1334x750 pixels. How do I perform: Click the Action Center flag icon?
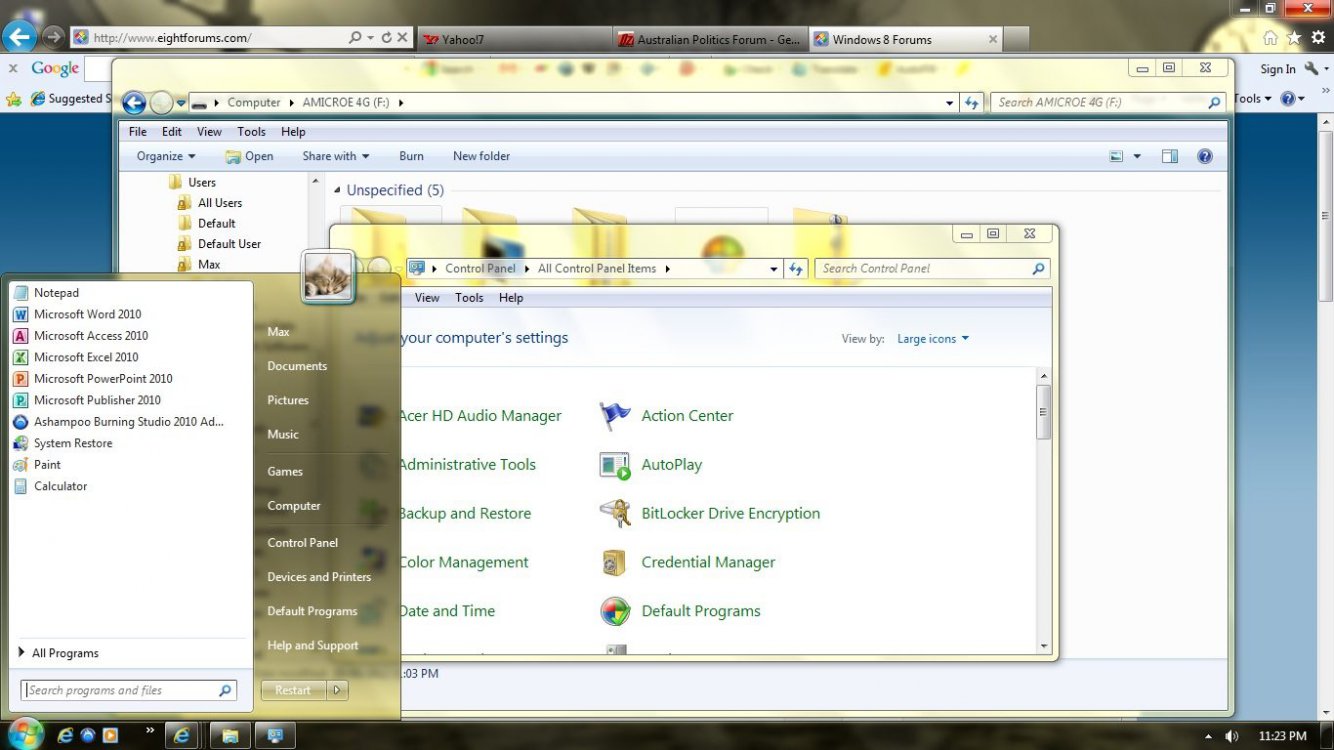(615, 416)
